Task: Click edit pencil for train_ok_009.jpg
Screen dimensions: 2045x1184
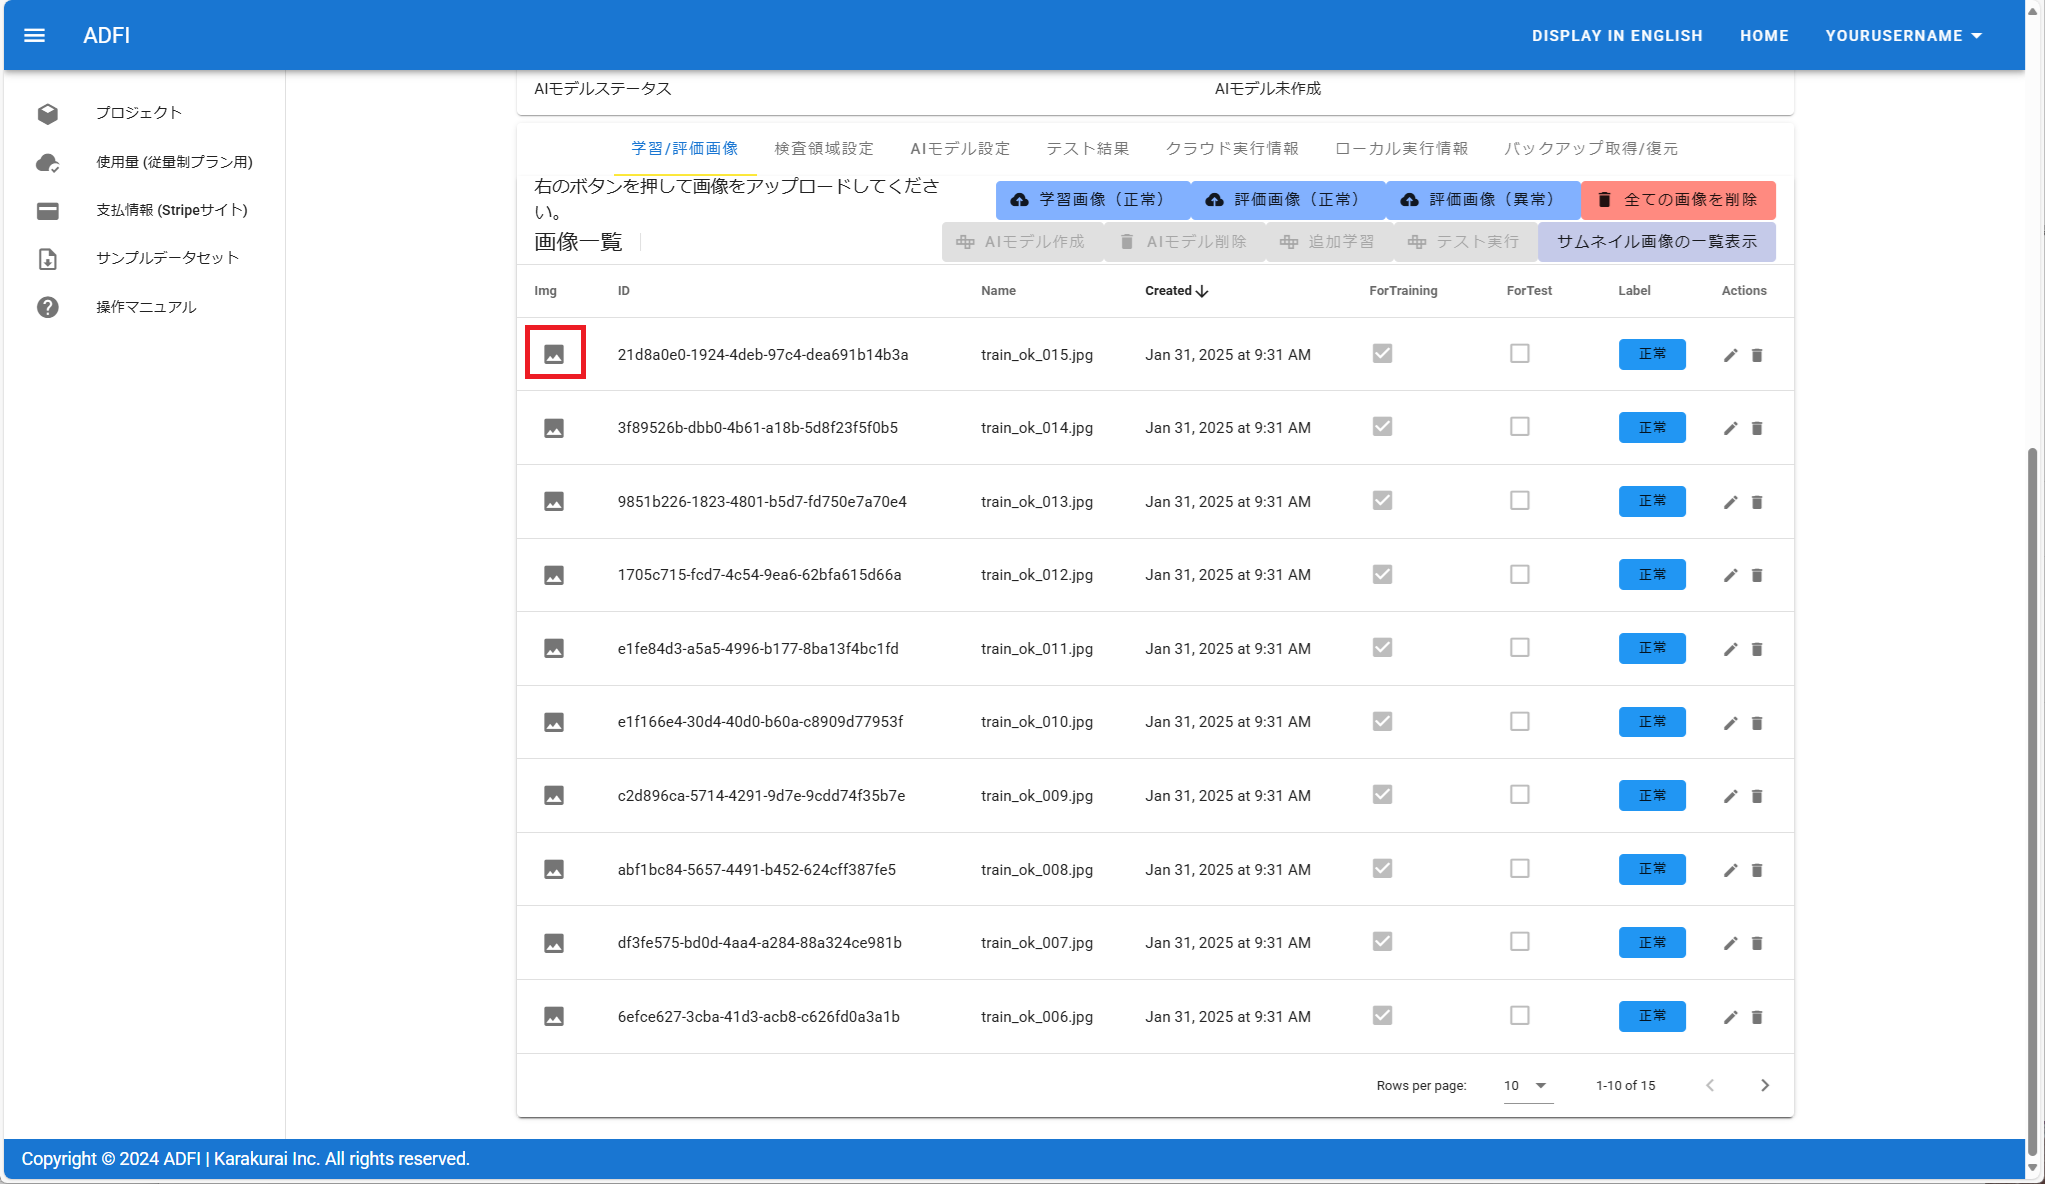Action: click(1730, 796)
